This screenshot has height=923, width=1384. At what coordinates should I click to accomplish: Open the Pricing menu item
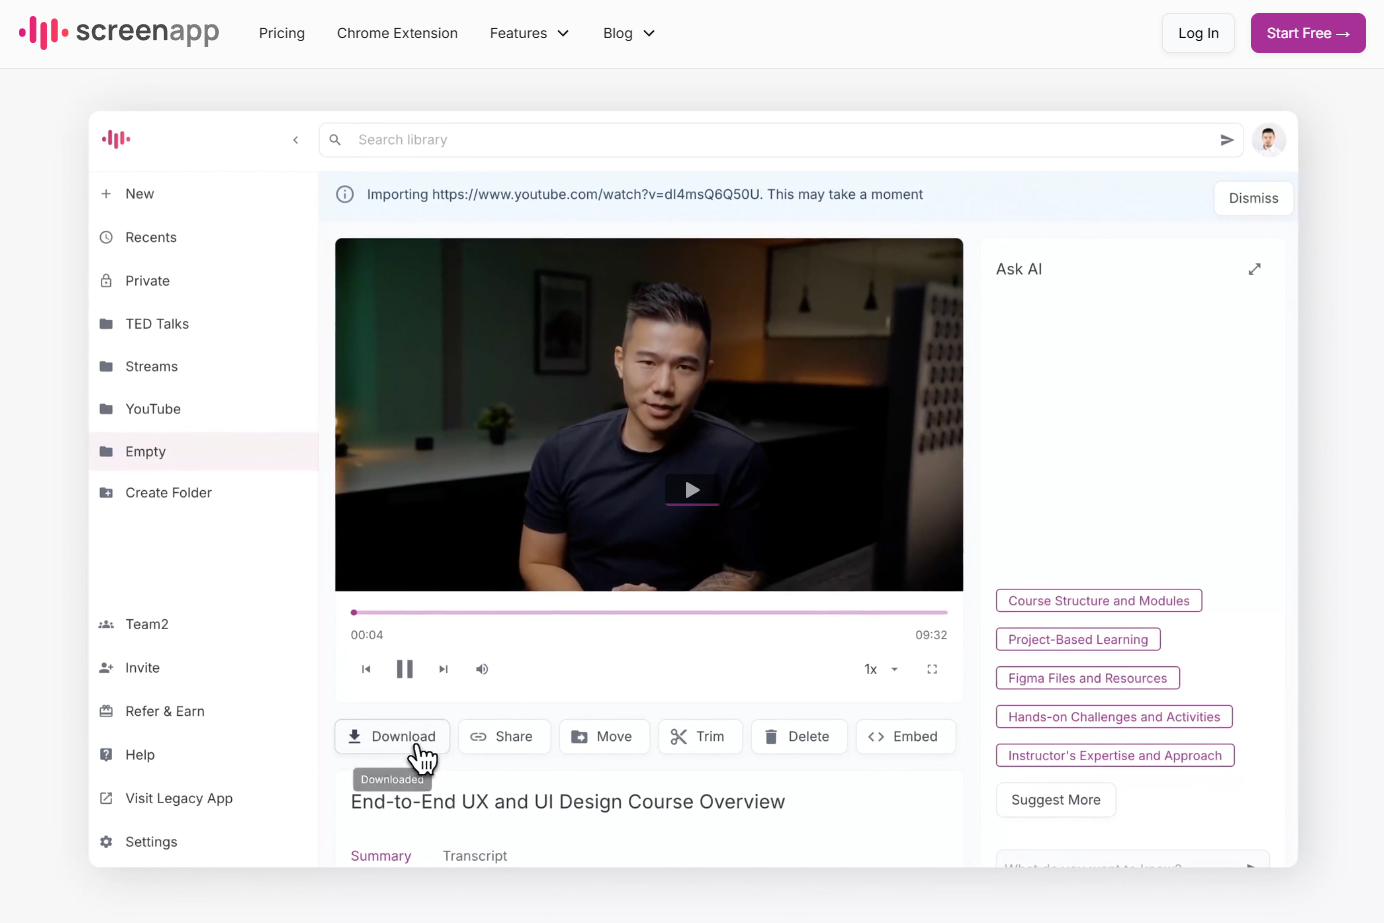click(281, 33)
